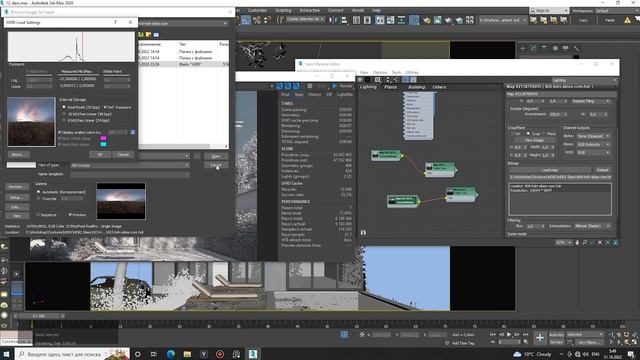Toggle the Def. Exposure checkbox
The height and width of the screenshot is (360, 640).
pos(105,107)
